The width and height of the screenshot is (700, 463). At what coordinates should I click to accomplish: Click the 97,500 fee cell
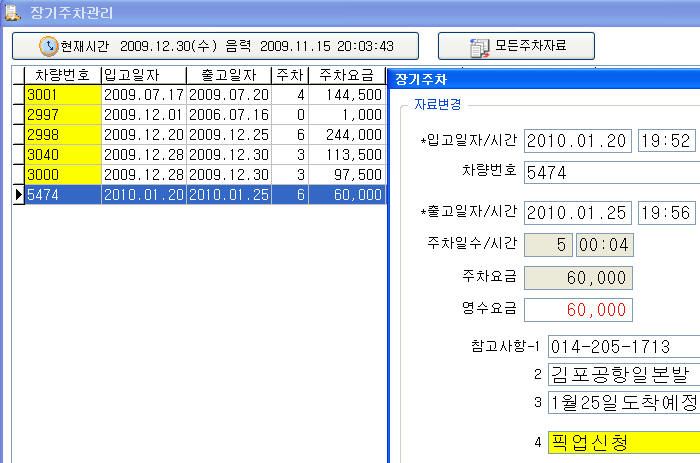pos(347,175)
